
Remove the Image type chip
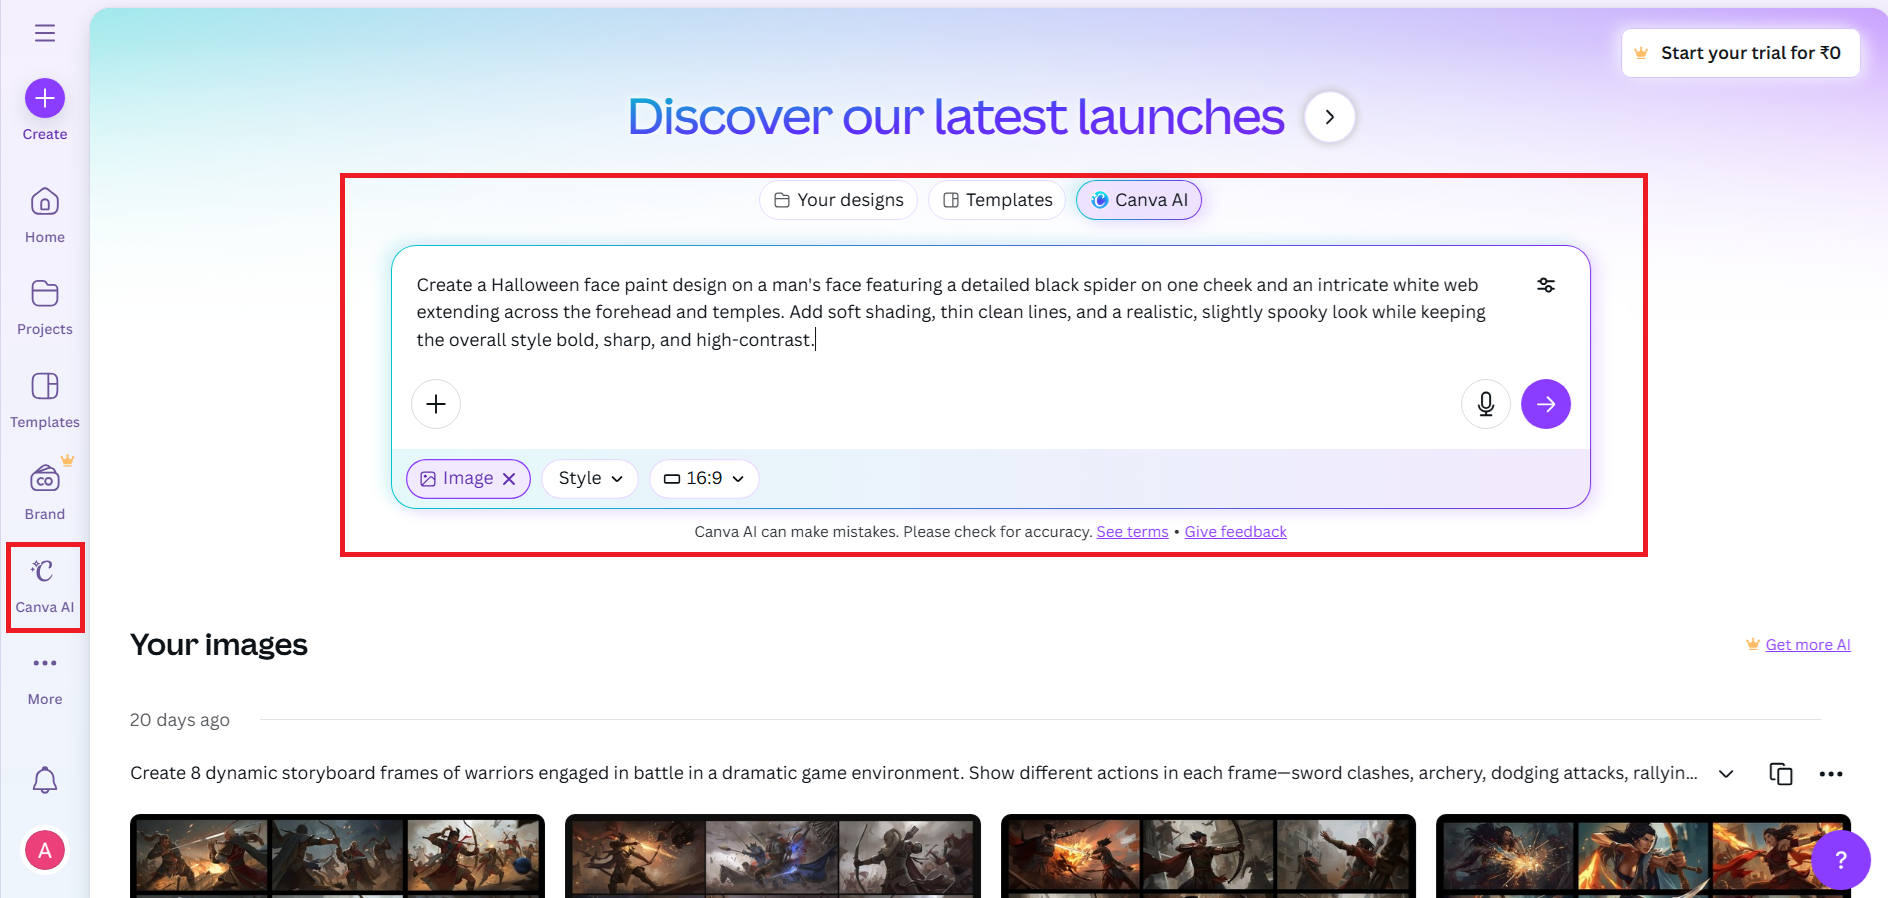pos(509,479)
